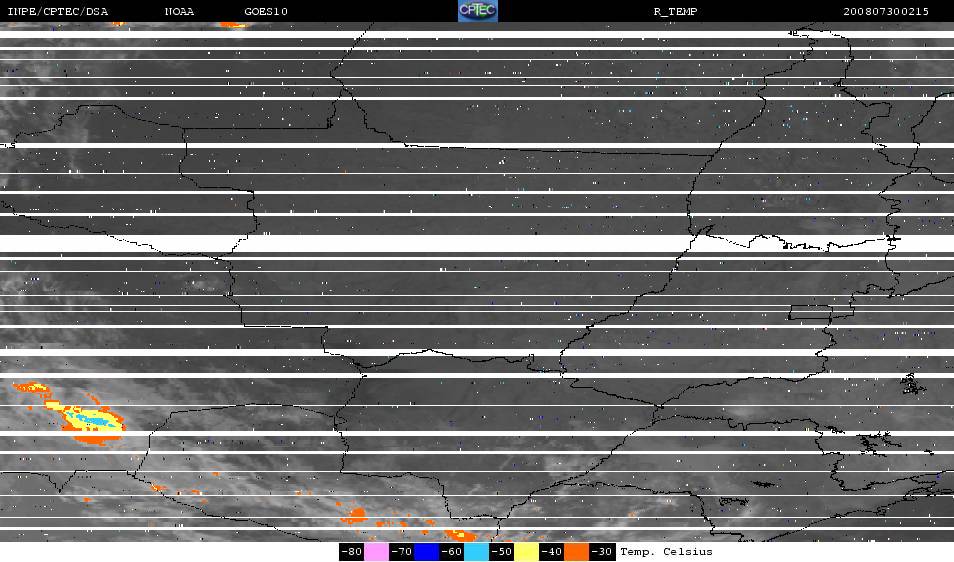Viewport: 954px width, 562px height.
Task: Click the yellow legend color swatch
Action: [527, 552]
